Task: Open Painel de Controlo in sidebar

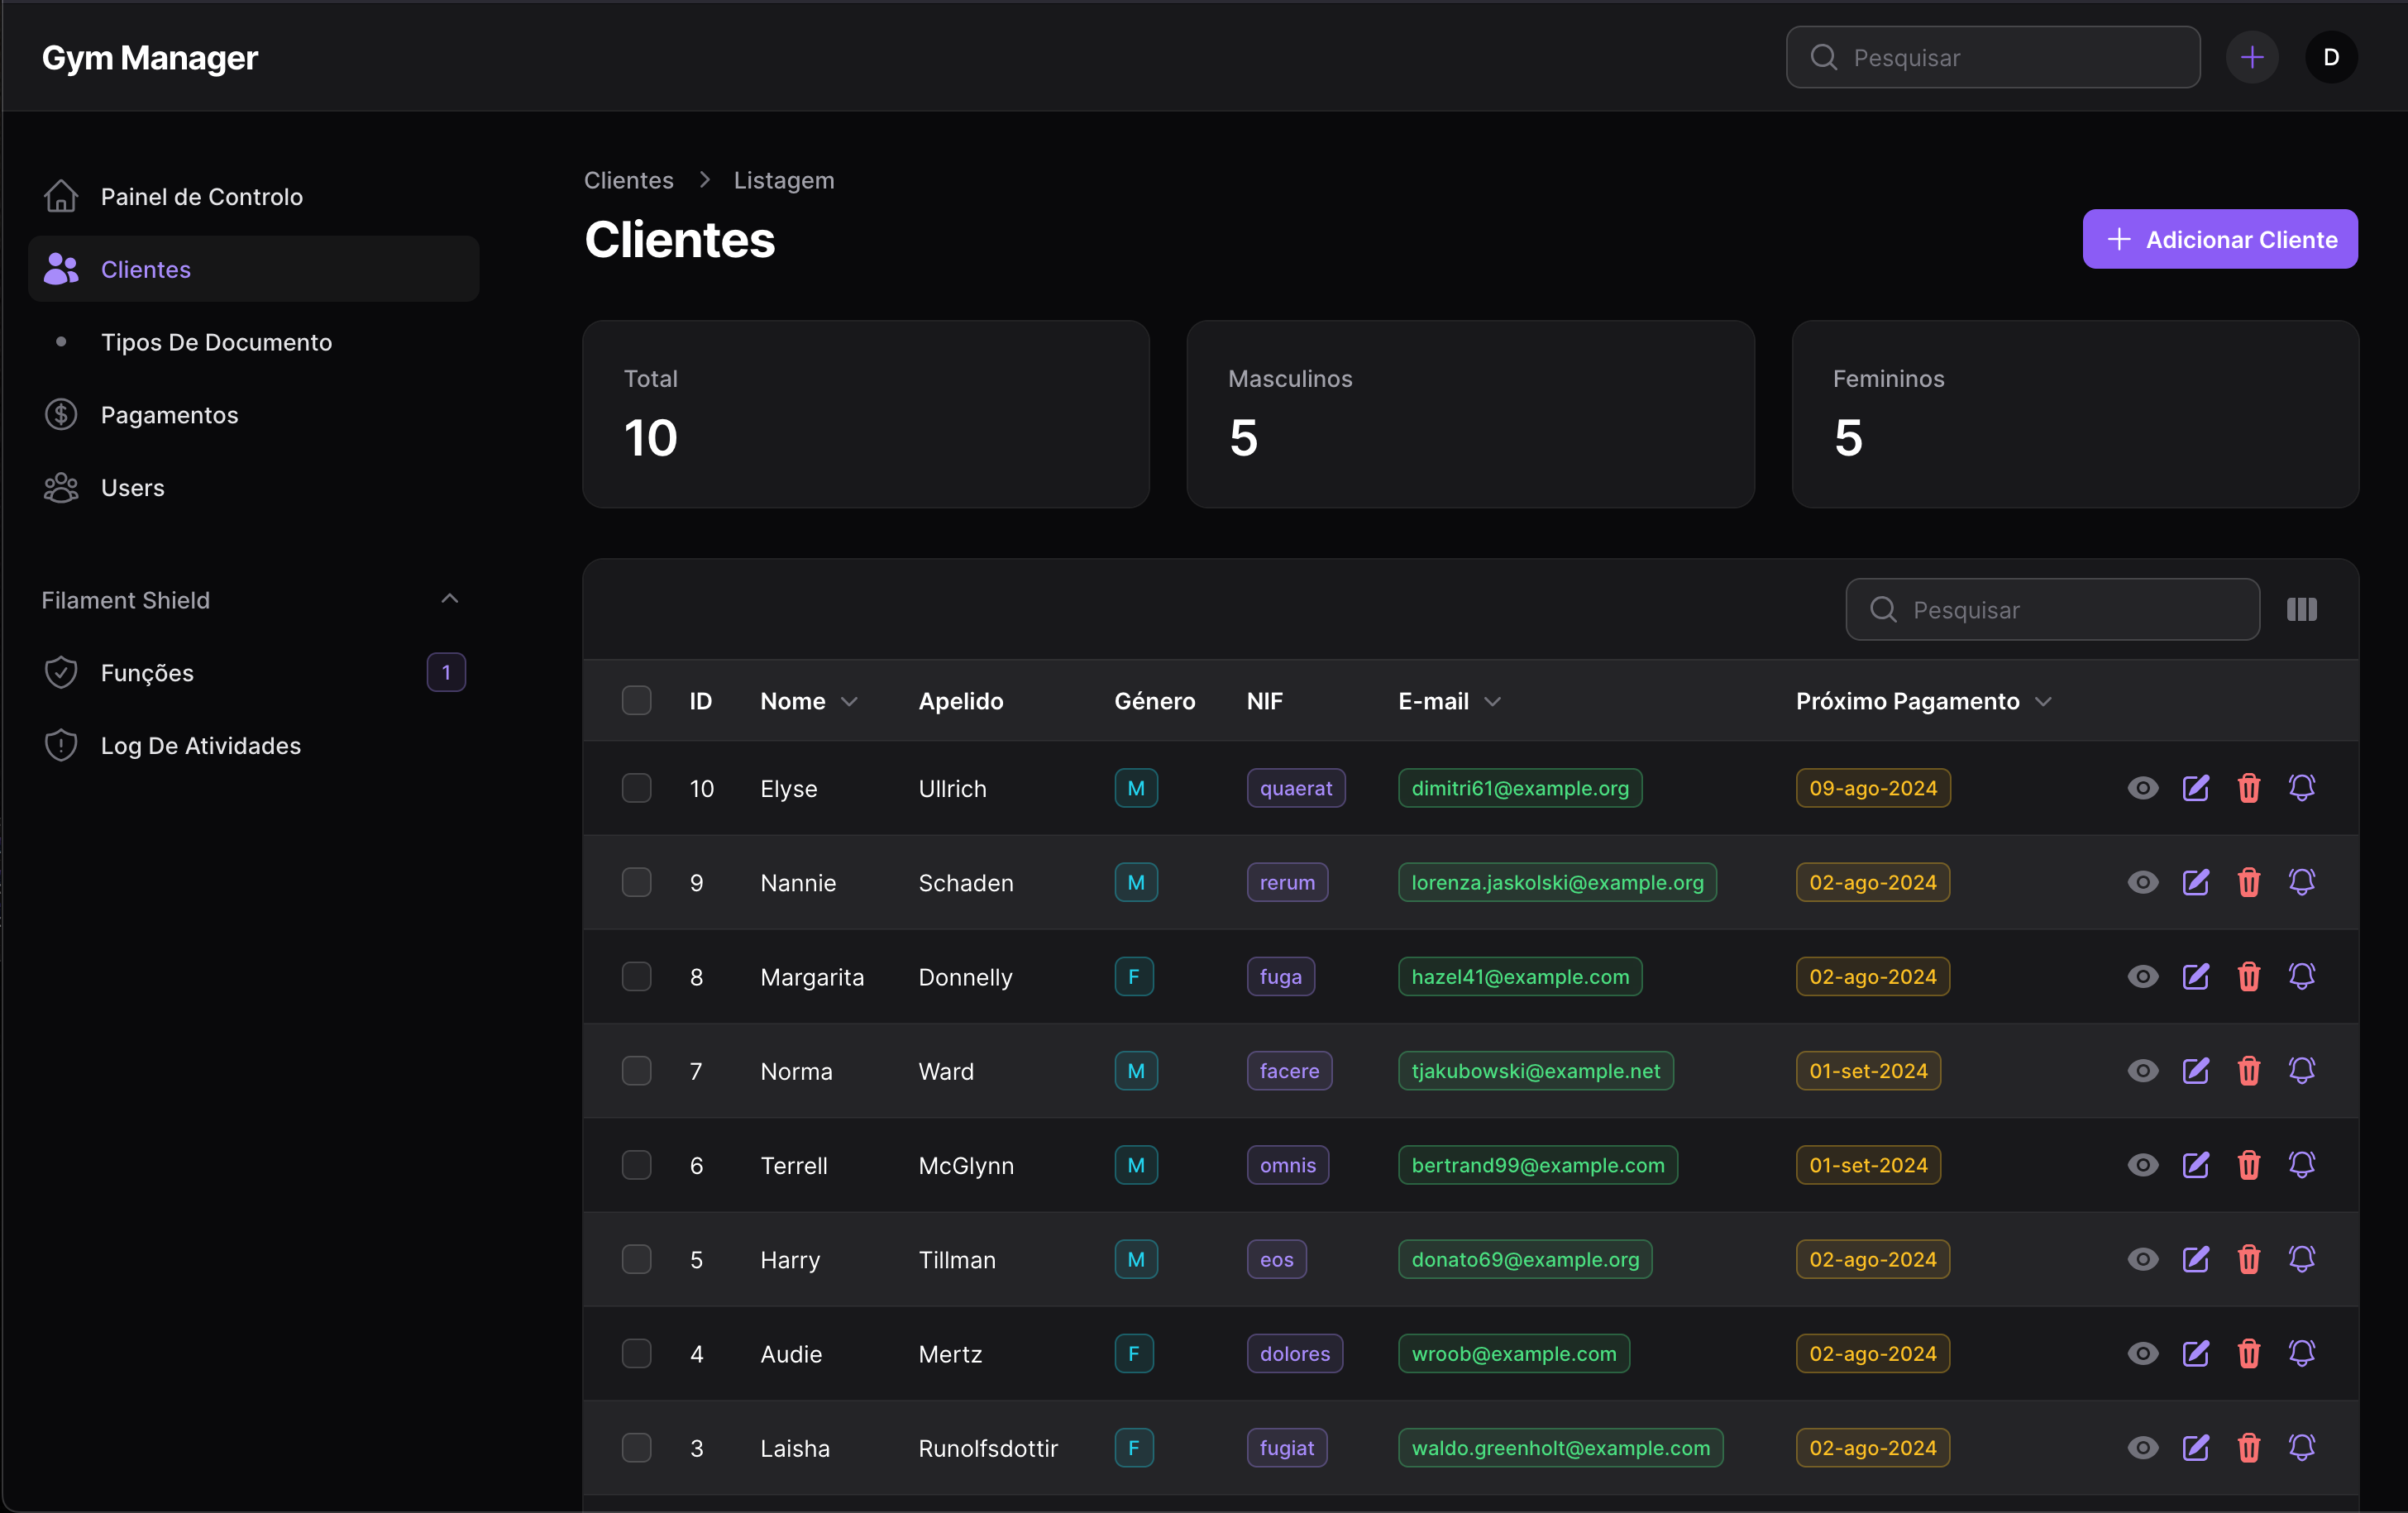Action: [253, 196]
